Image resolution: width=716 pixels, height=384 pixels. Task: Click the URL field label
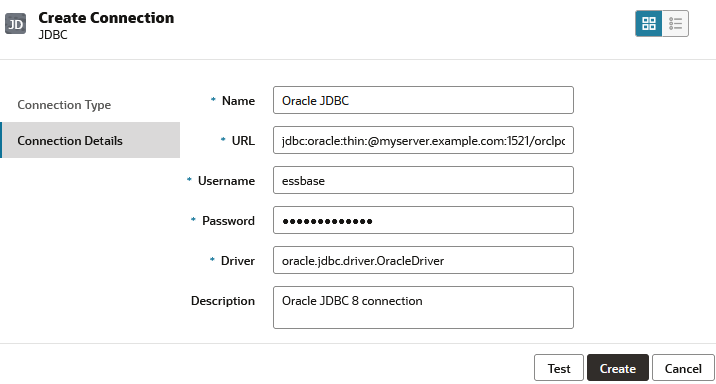(243, 141)
